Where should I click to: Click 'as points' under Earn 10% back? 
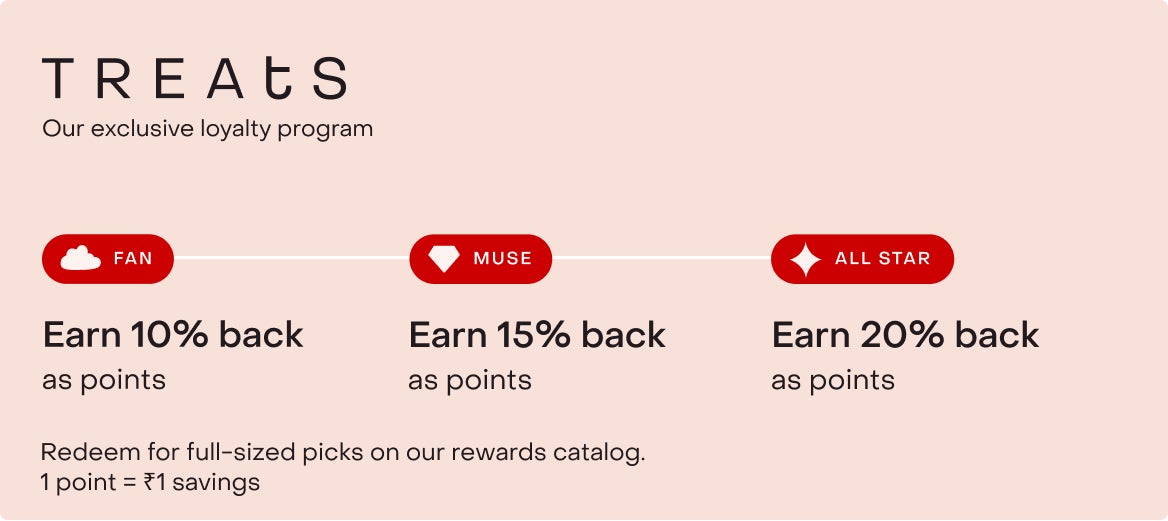(104, 380)
